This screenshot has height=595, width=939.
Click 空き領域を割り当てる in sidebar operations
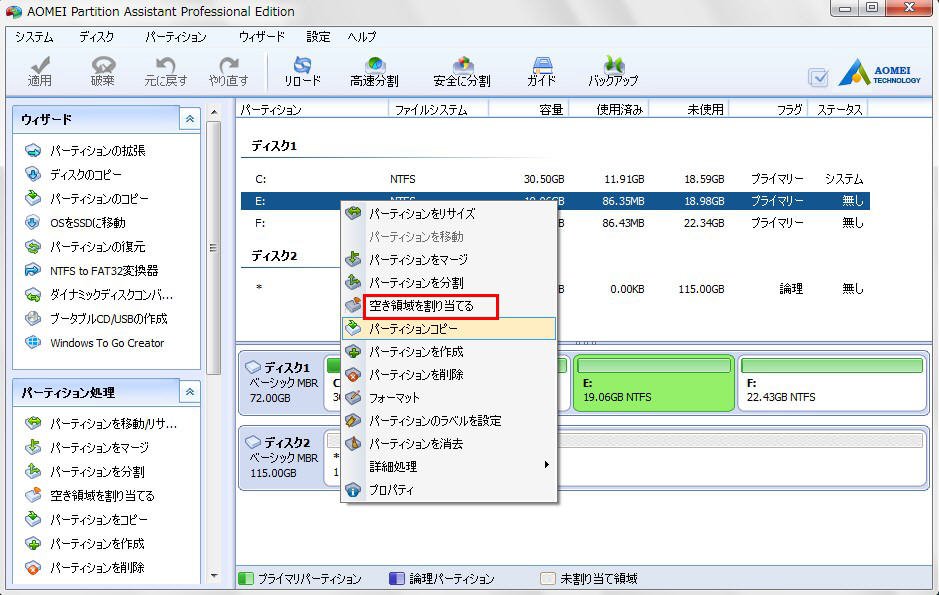click(102, 496)
